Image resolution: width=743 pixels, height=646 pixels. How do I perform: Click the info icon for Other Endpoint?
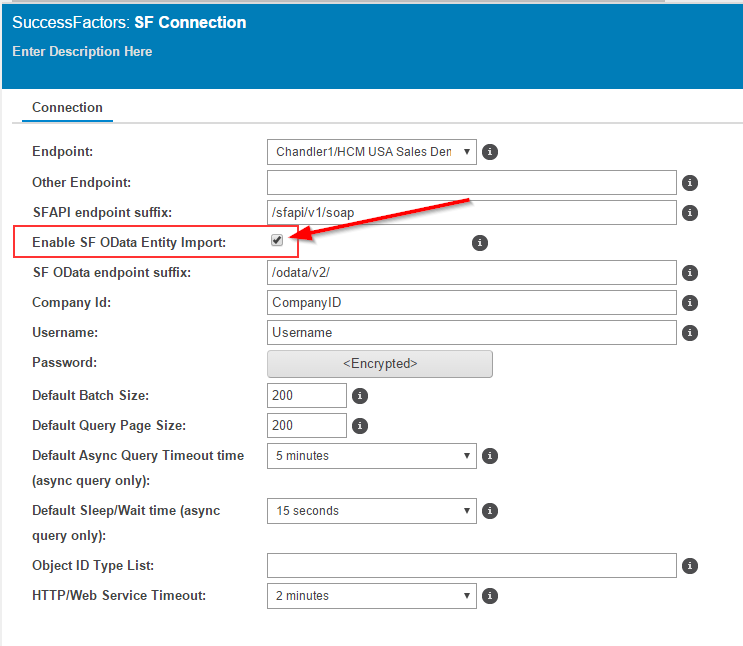[x=689, y=183]
